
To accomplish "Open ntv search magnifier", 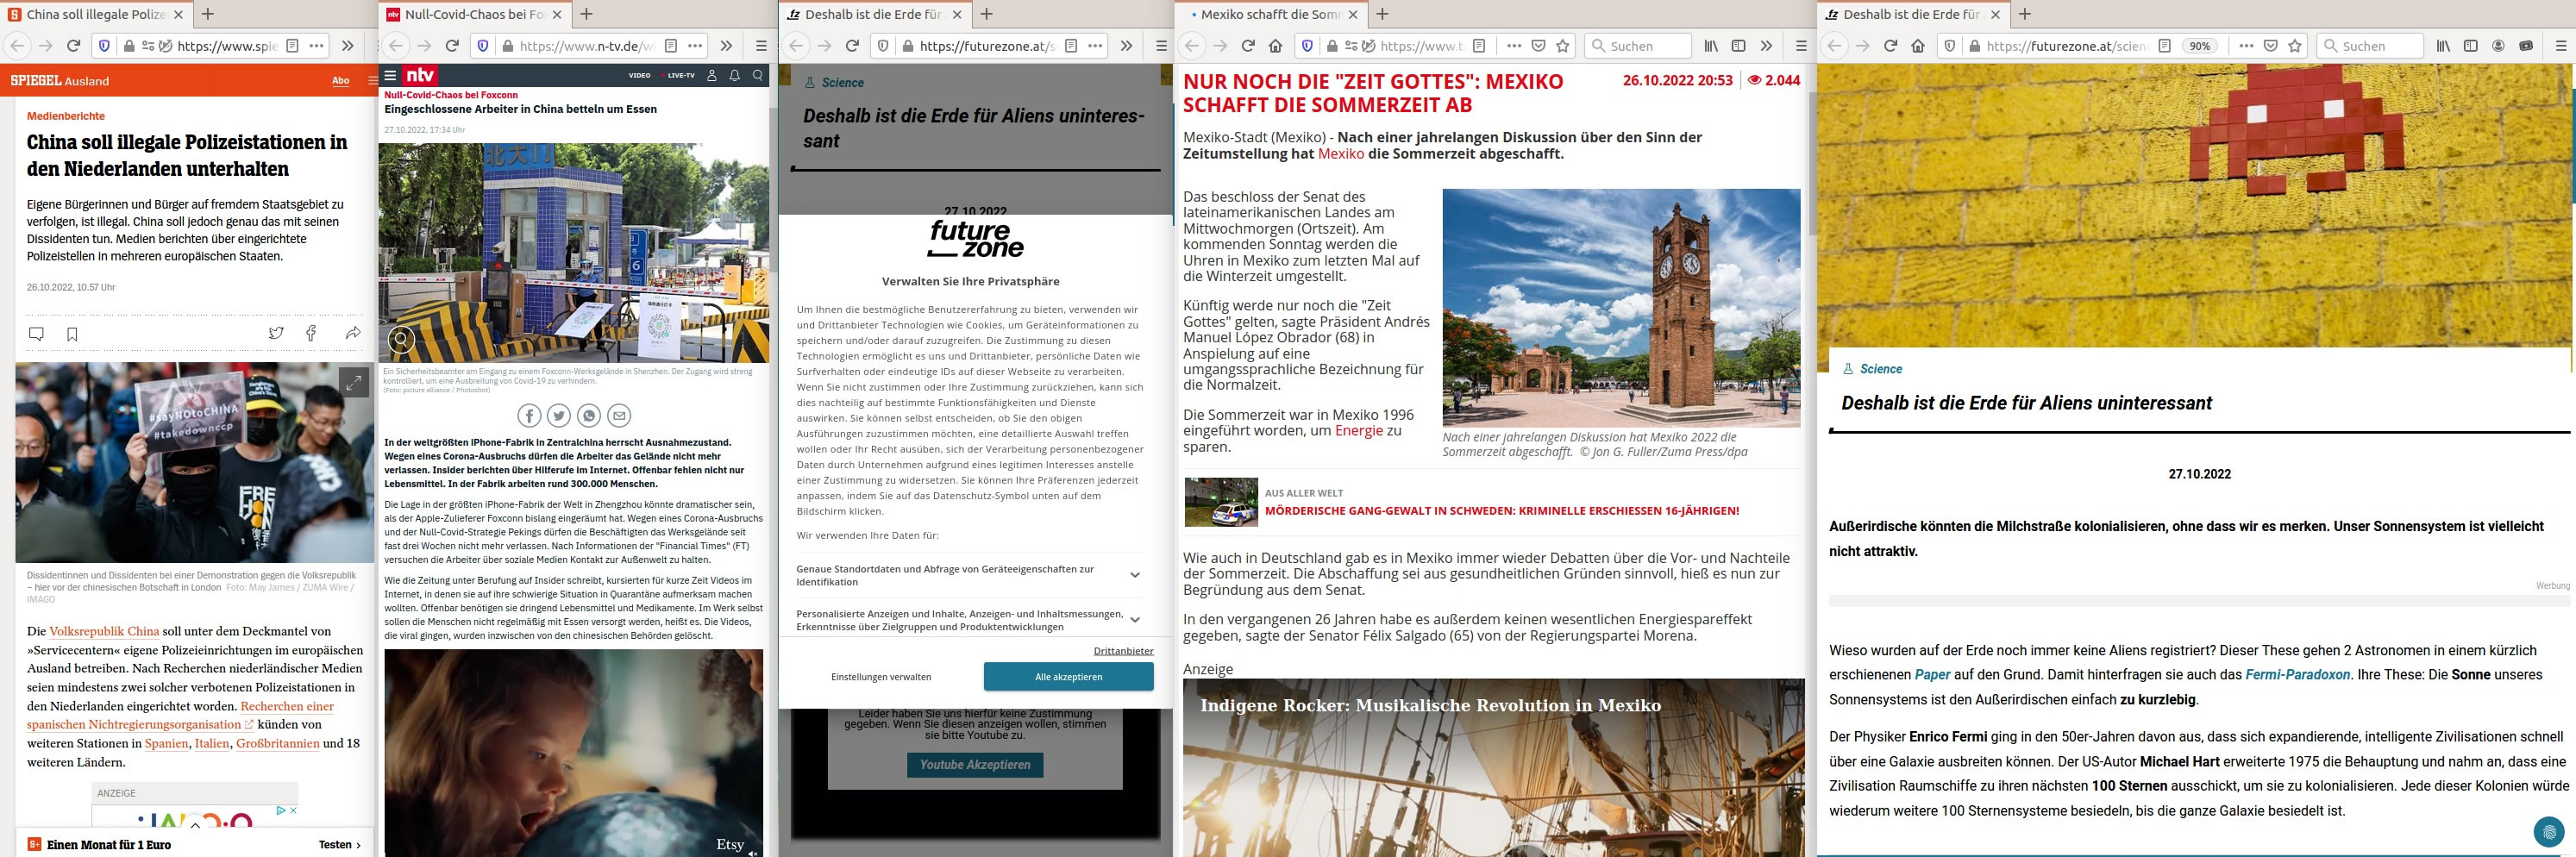I will (x=758, y=75).
